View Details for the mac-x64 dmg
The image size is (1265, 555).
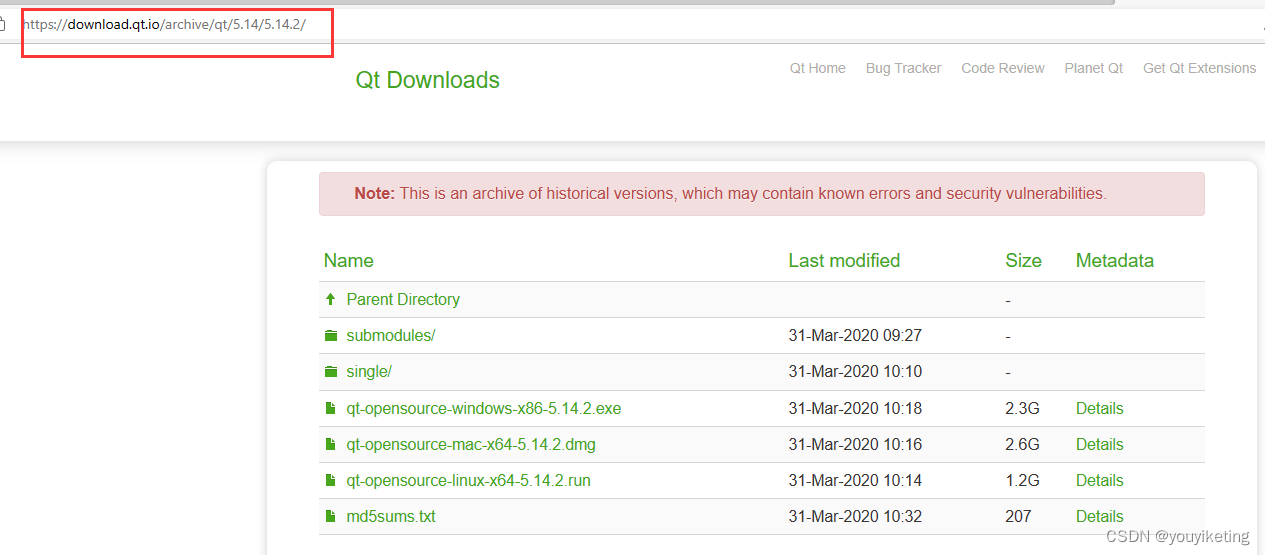(1100, 444)
